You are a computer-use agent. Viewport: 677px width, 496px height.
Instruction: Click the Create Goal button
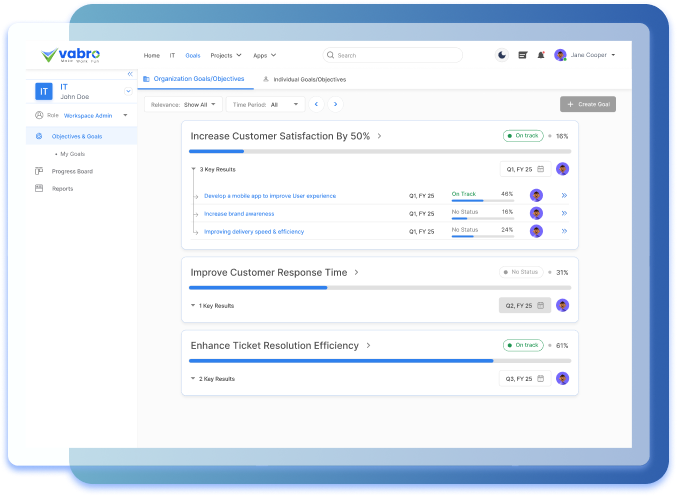tap(588, 104)
